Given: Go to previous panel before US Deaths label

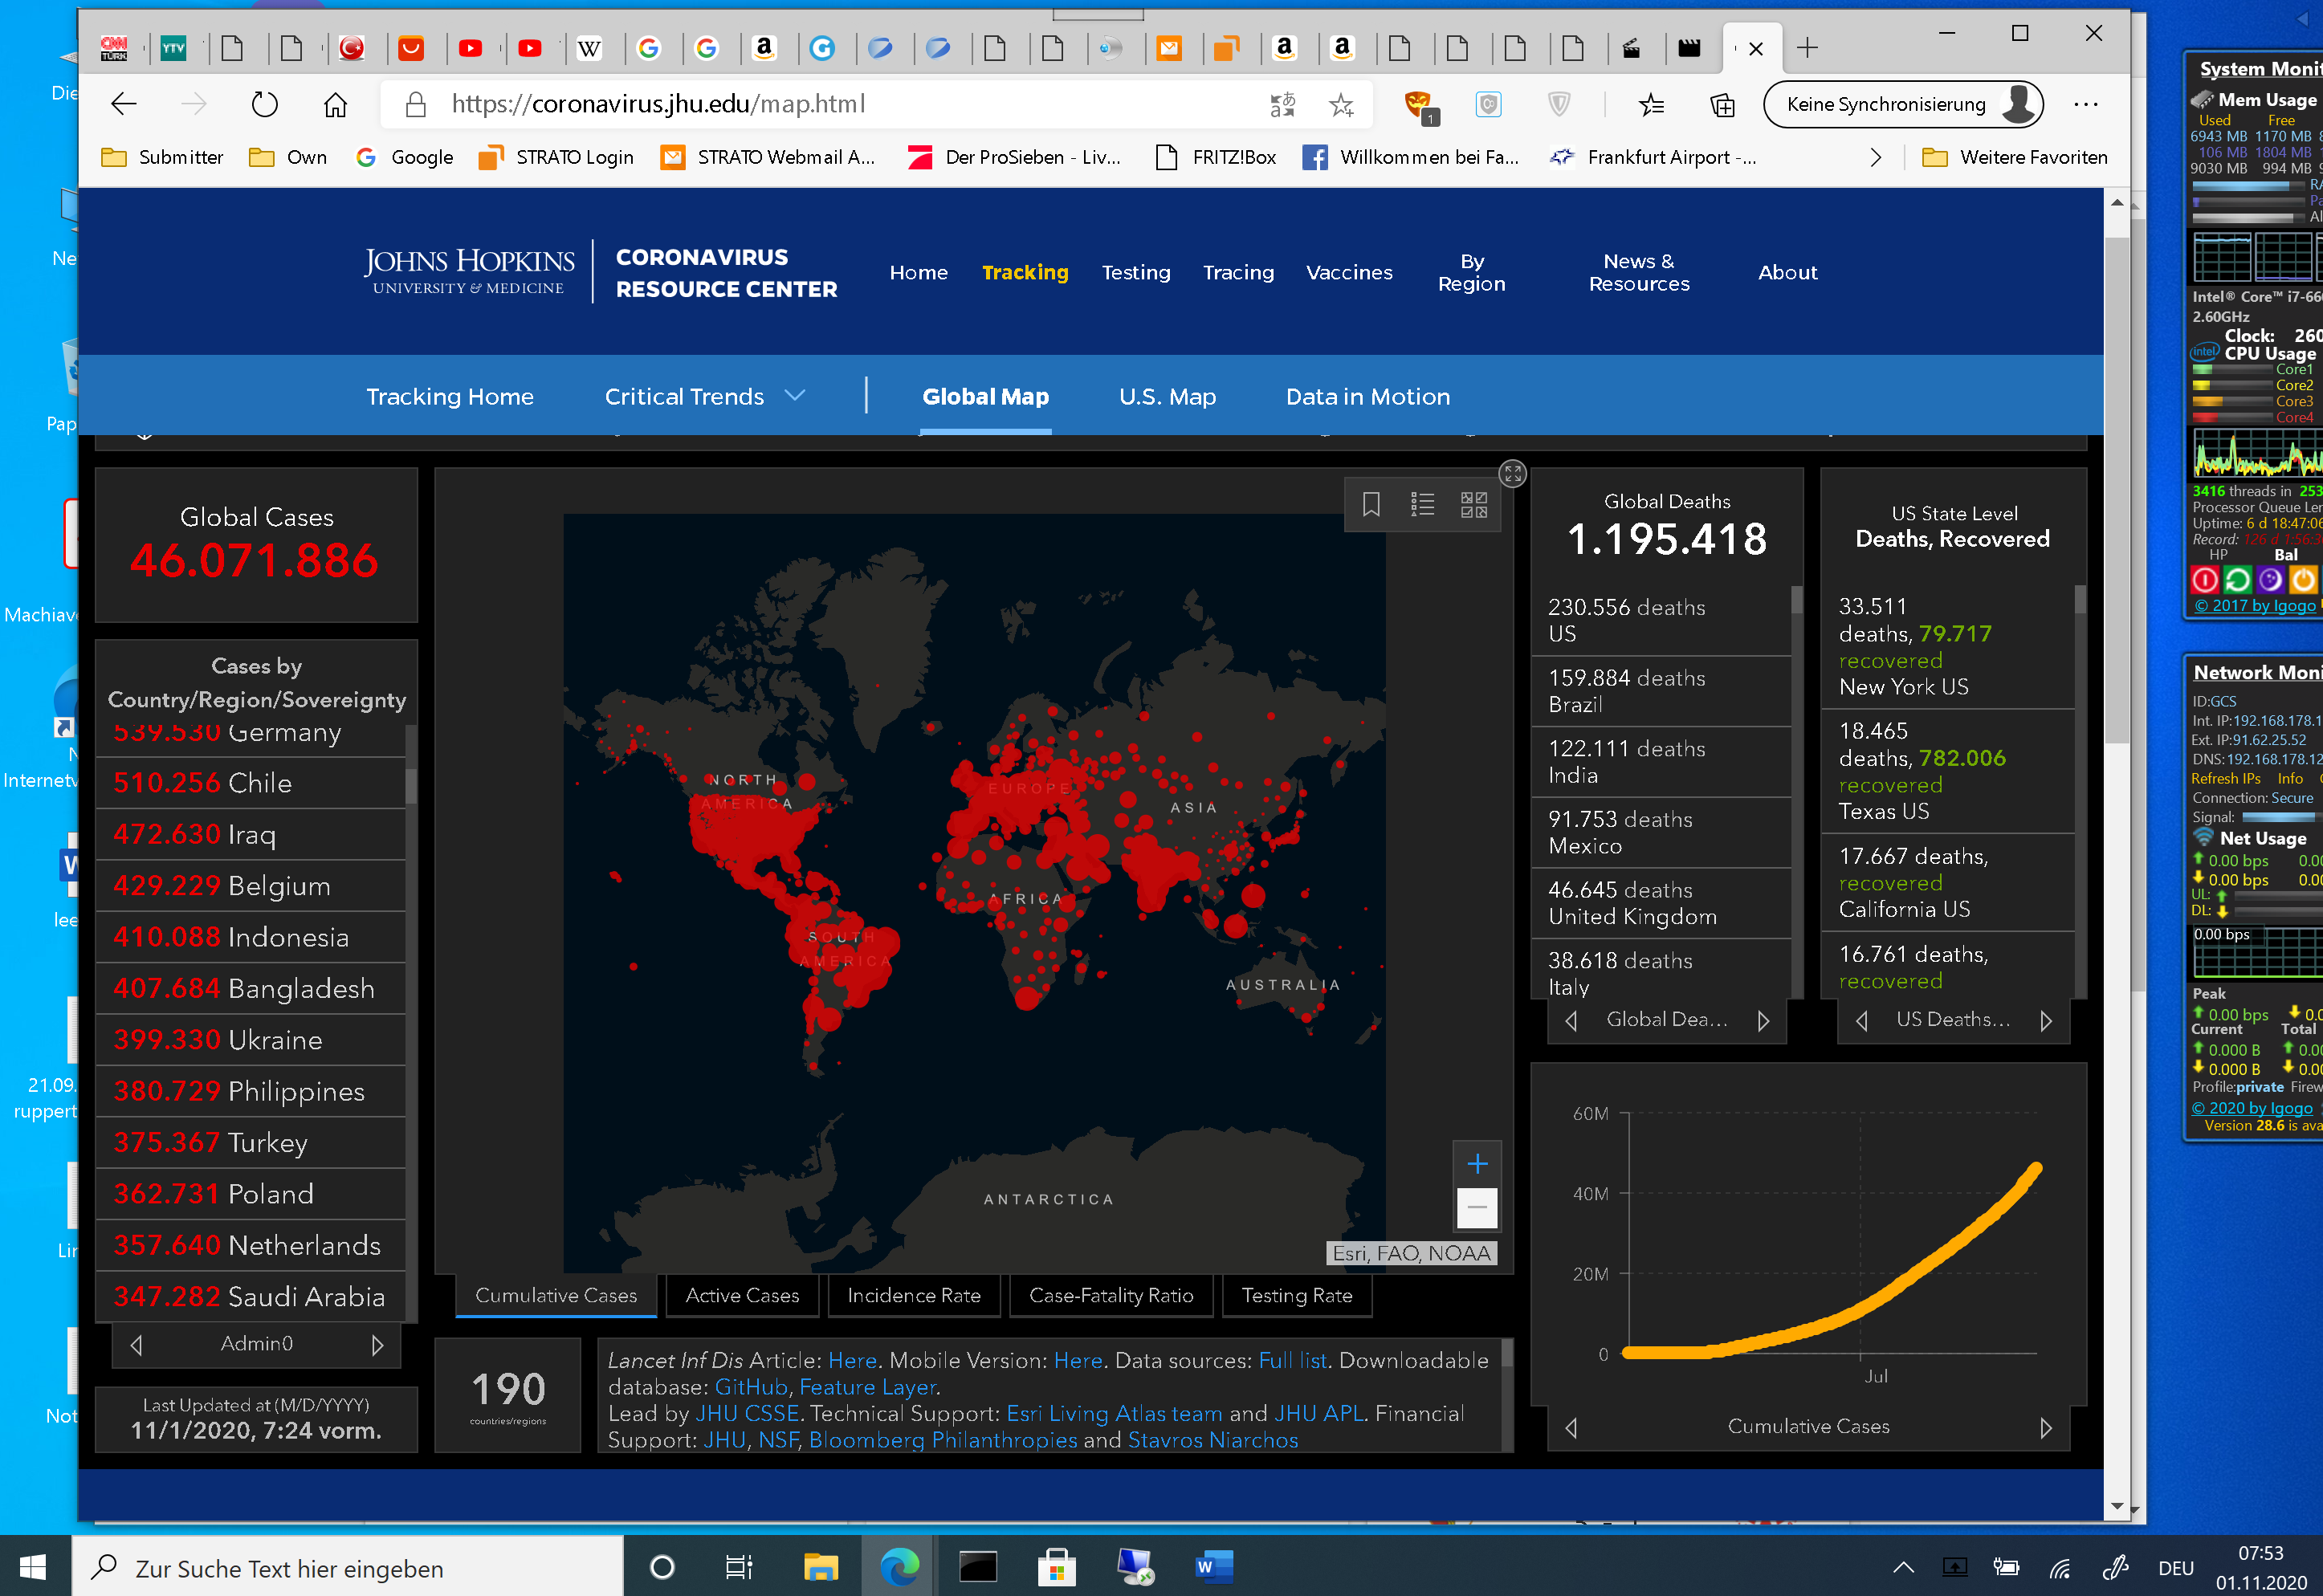Looking at the screenshot, I should [1861, 1021].
